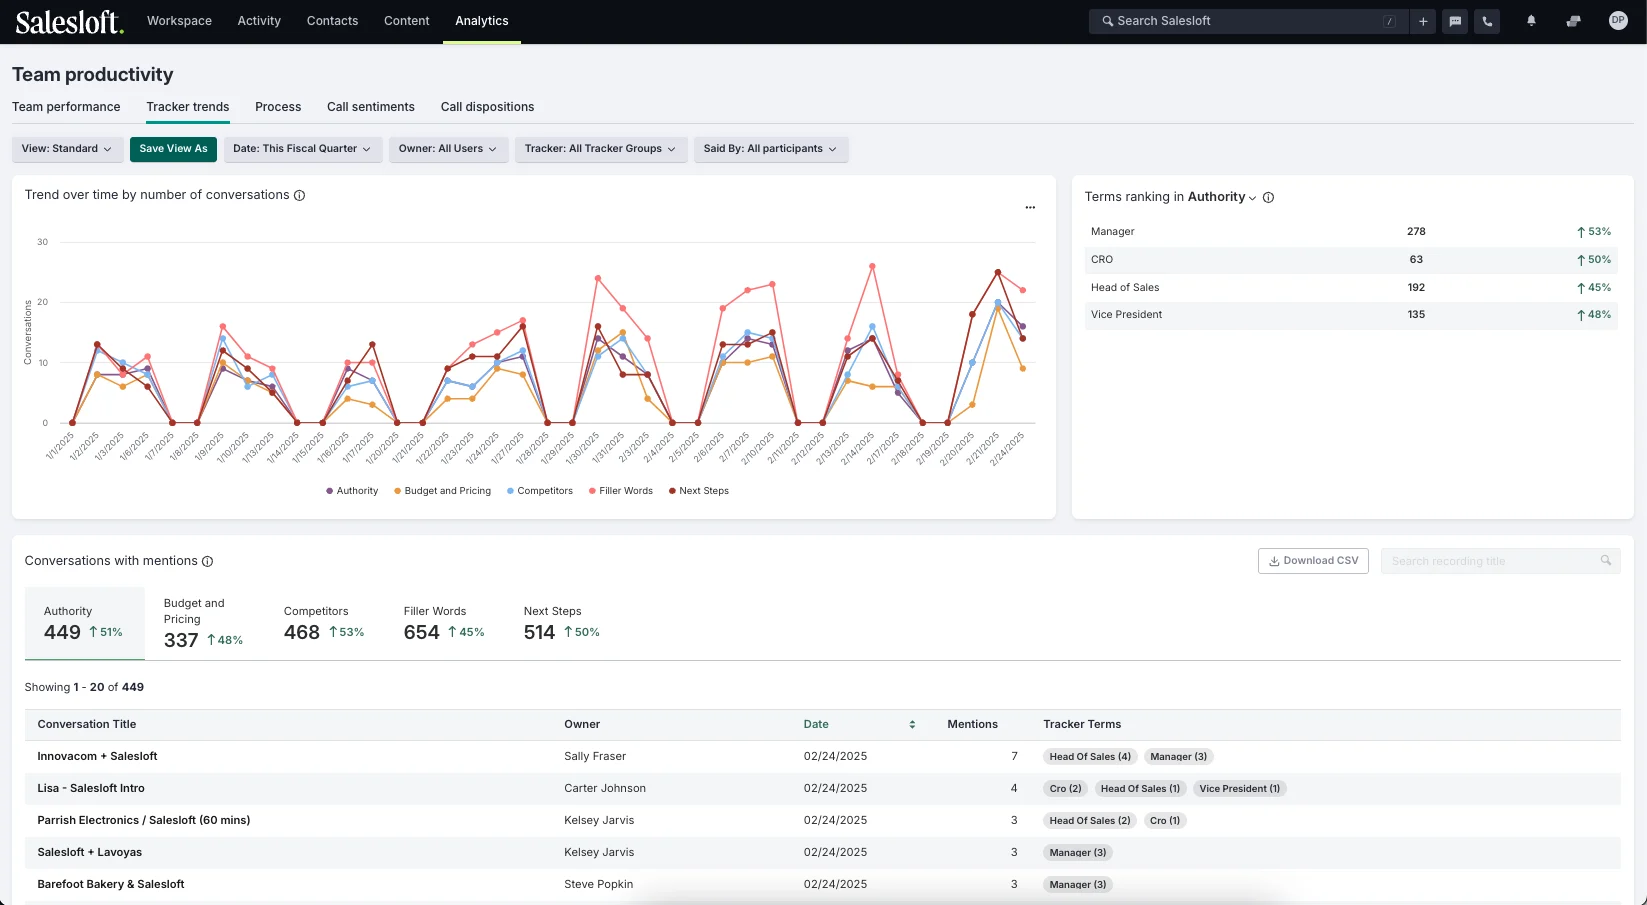Click the Manager row in Terms ranking
This screenshot has width=1647, height=905.
tap(1351, 232)
